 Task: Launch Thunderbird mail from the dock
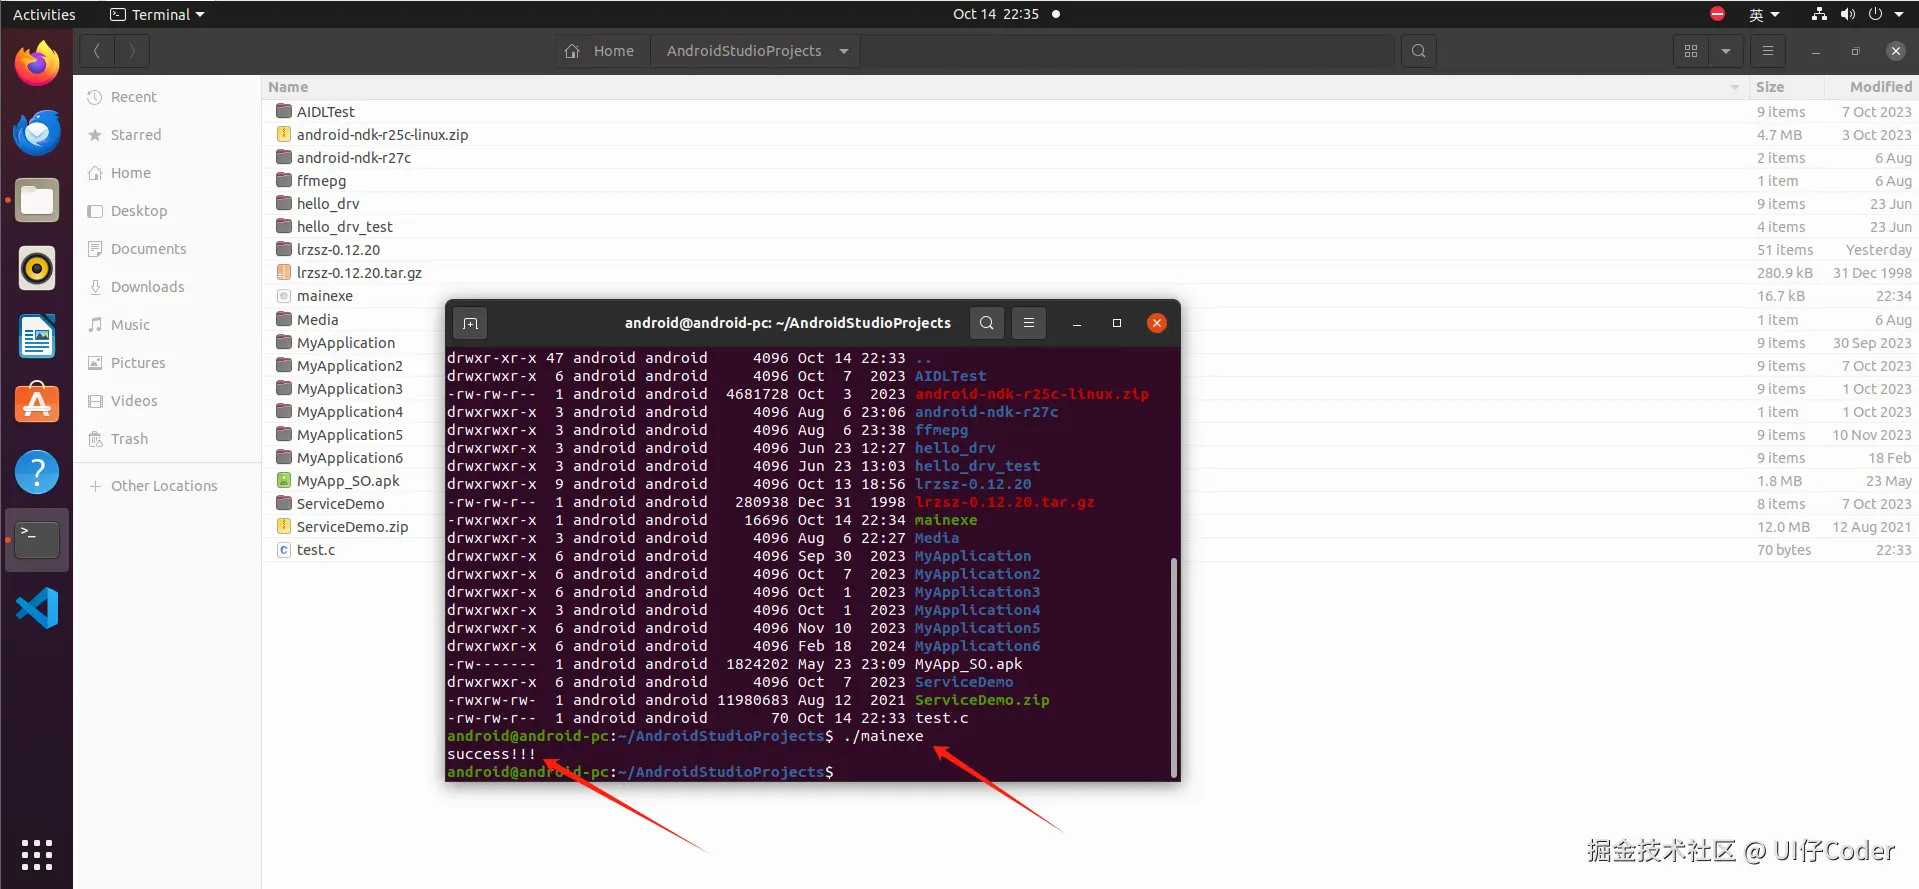pos(37,132)
